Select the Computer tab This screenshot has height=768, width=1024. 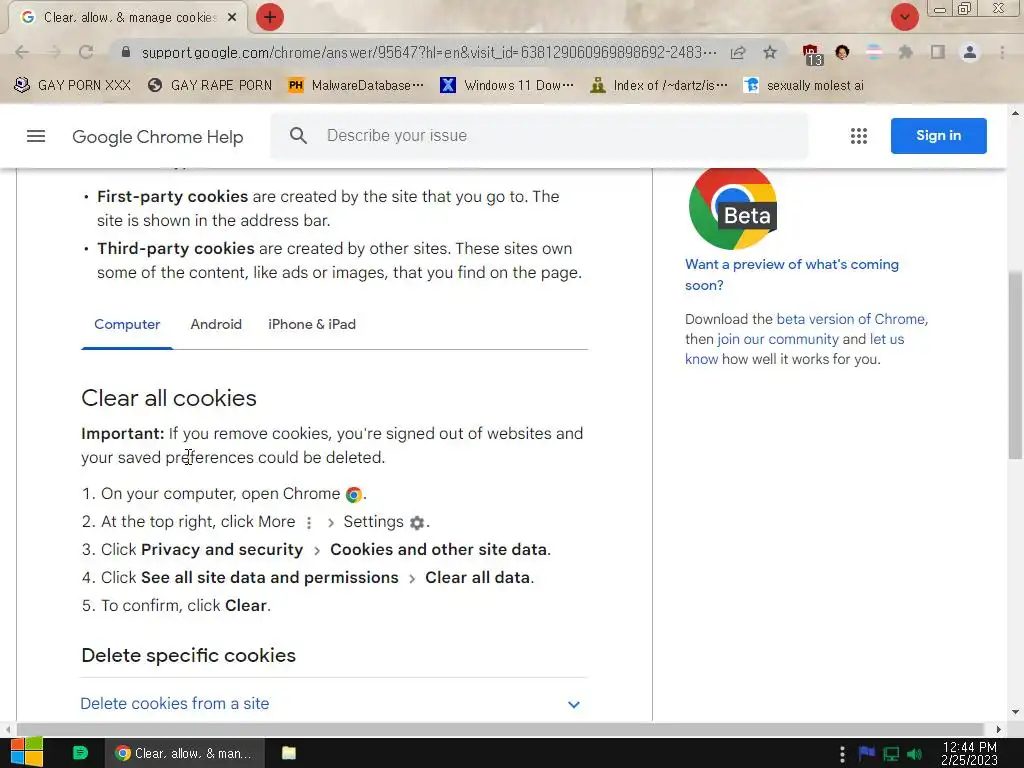coord(127,325)
